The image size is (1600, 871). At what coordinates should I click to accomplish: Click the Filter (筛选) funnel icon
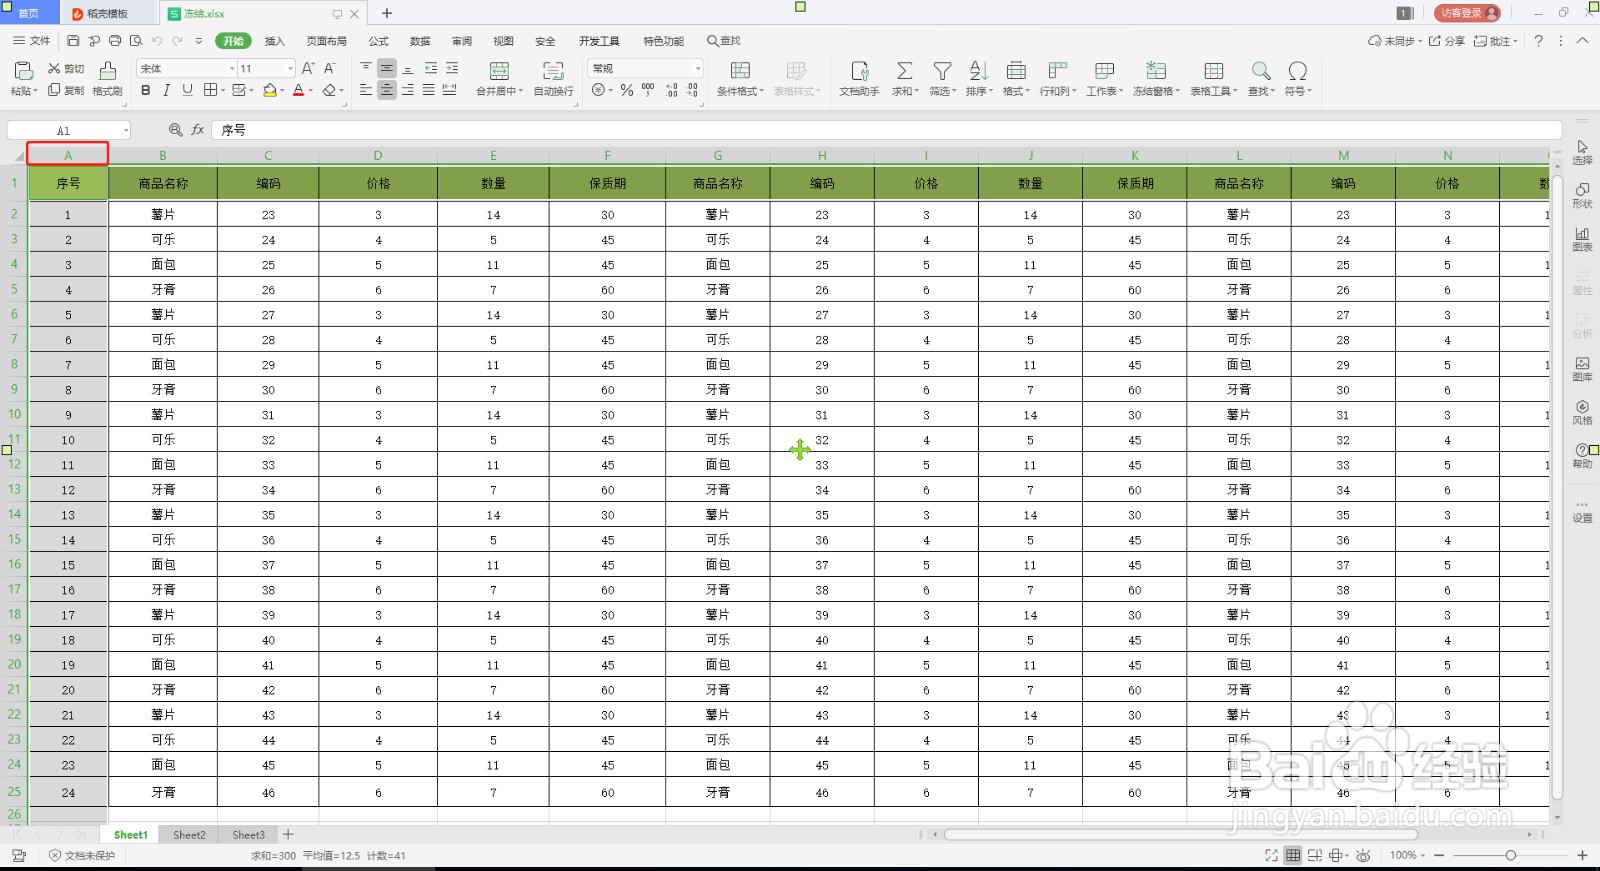point(942,71)
